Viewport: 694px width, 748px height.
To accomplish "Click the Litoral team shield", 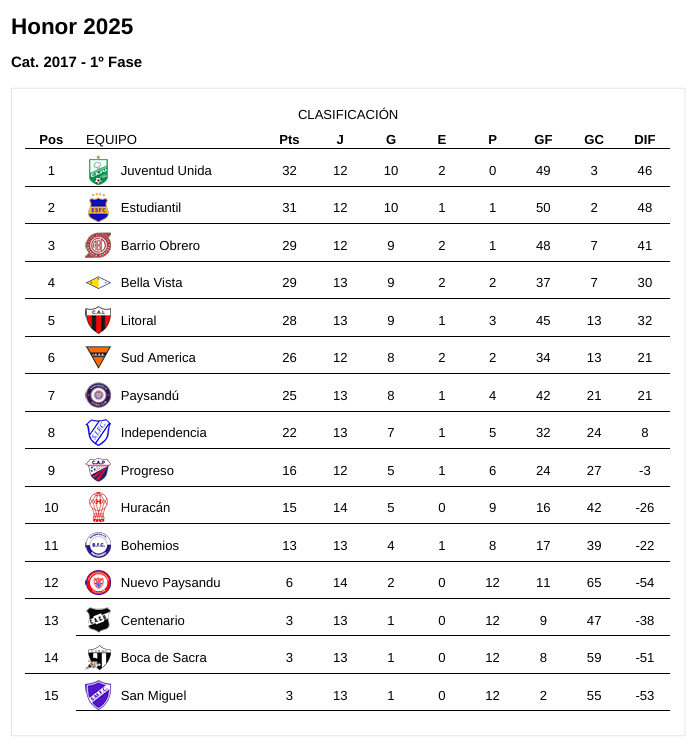I will (x=98, y=320).
